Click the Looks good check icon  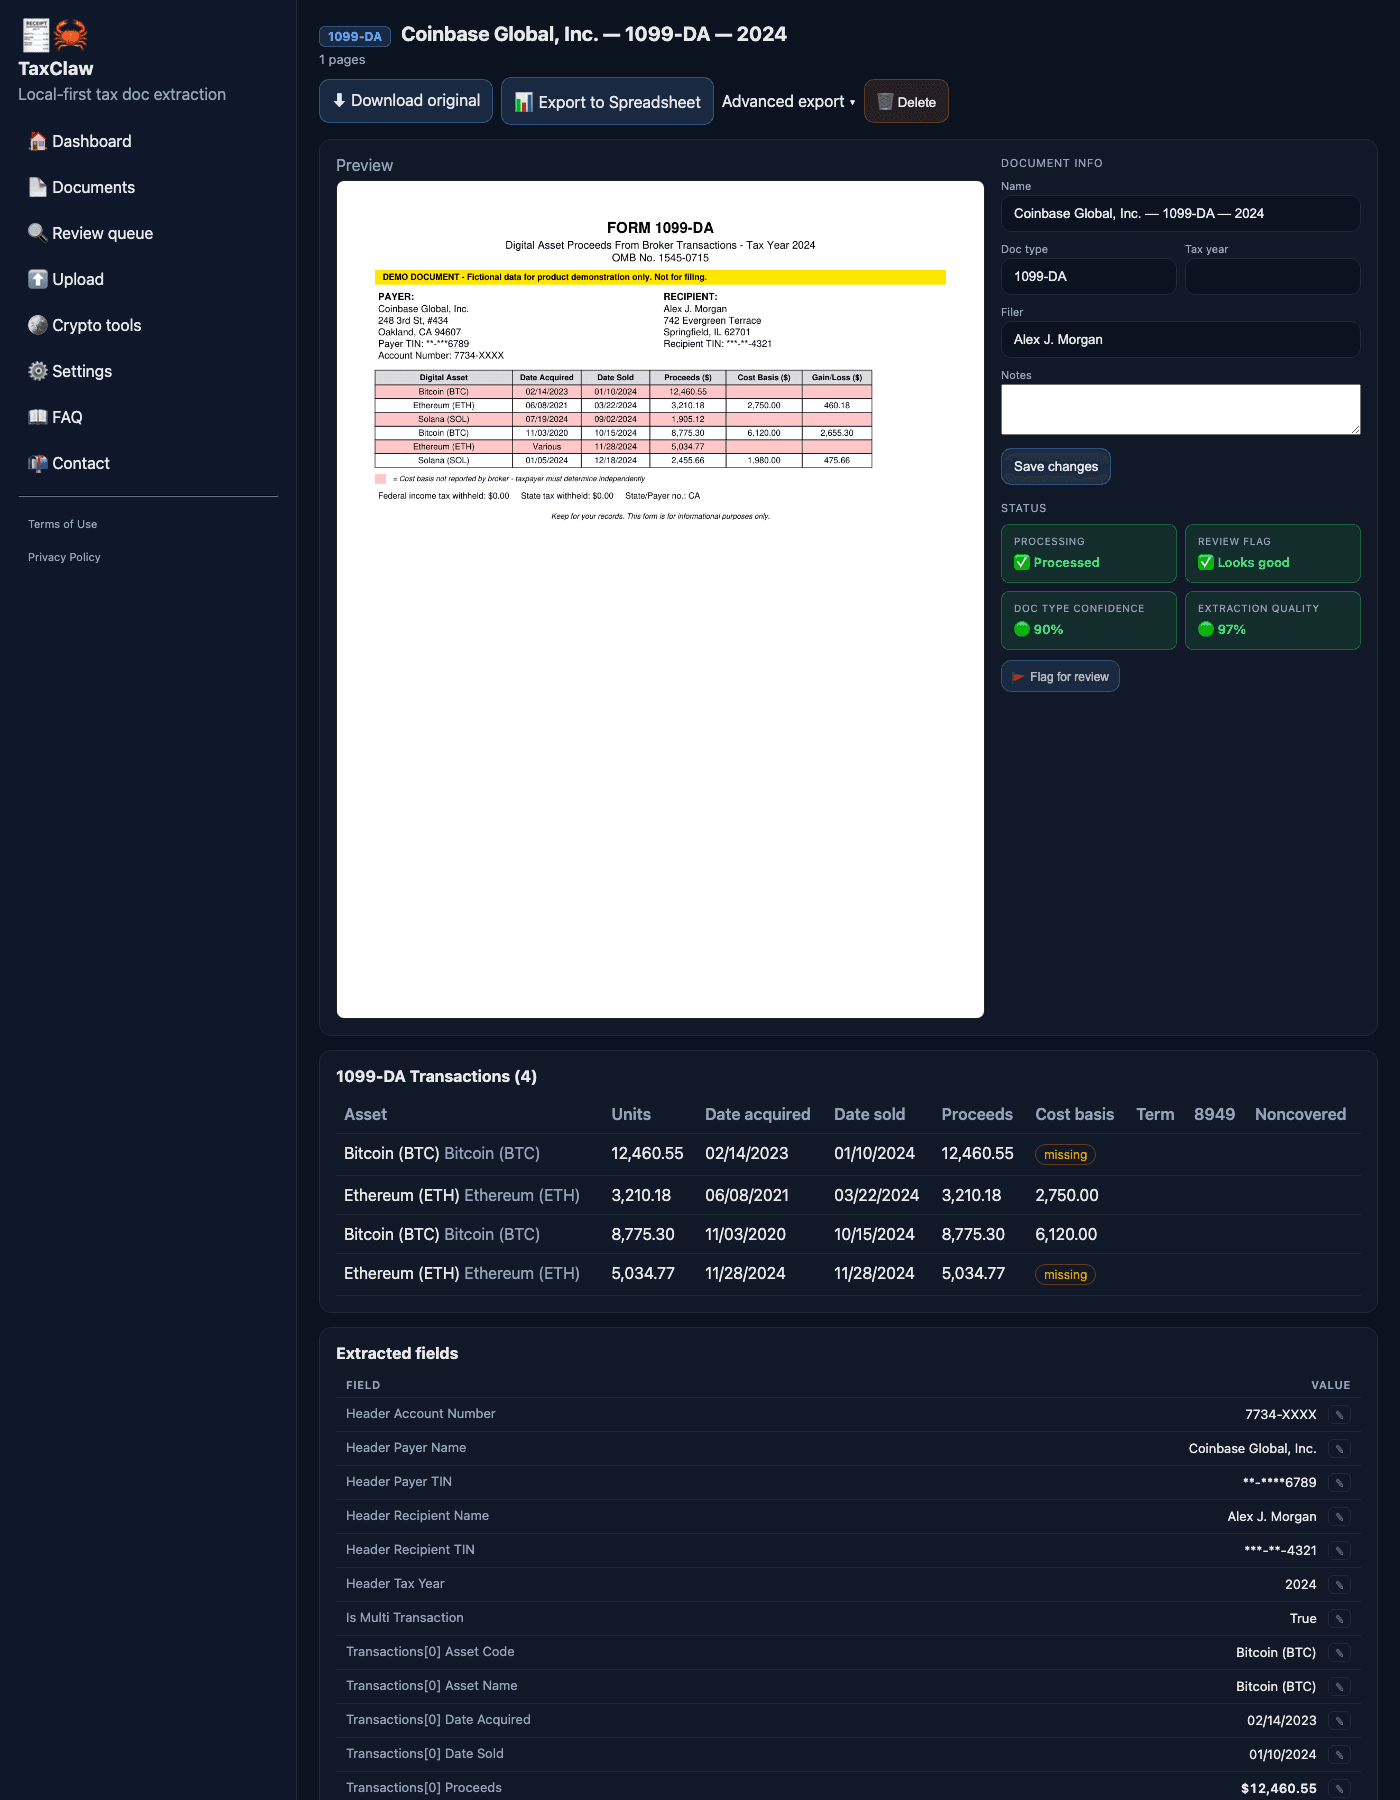point(1206,562)
